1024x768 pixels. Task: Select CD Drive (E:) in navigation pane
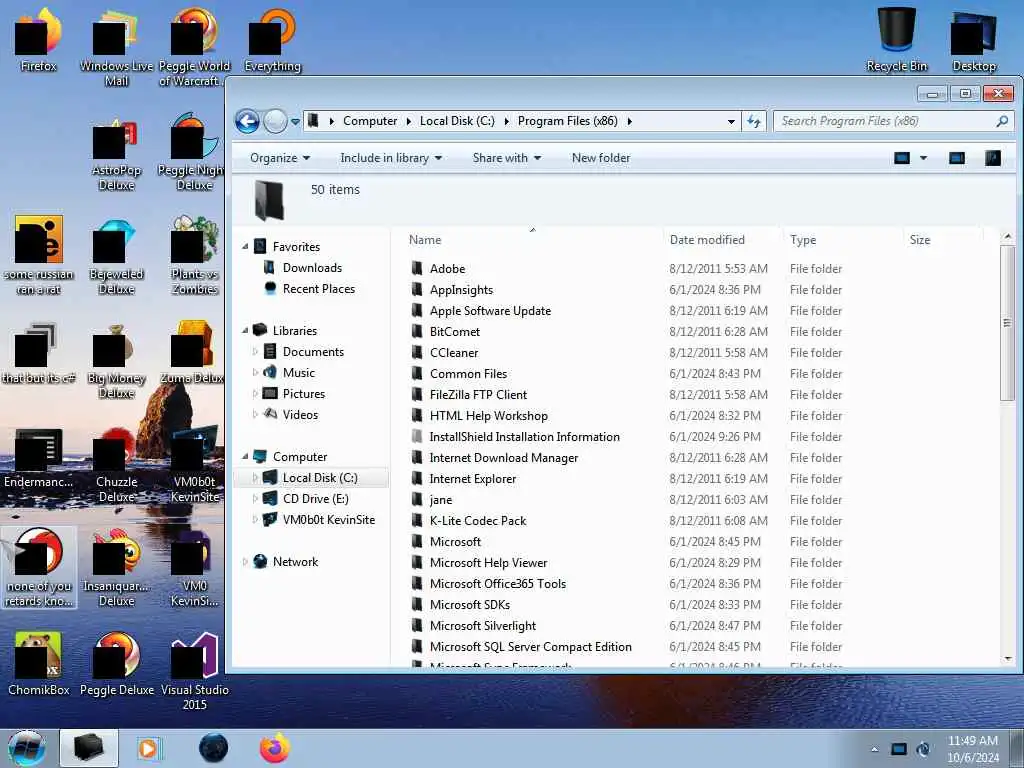coord(315,499)
